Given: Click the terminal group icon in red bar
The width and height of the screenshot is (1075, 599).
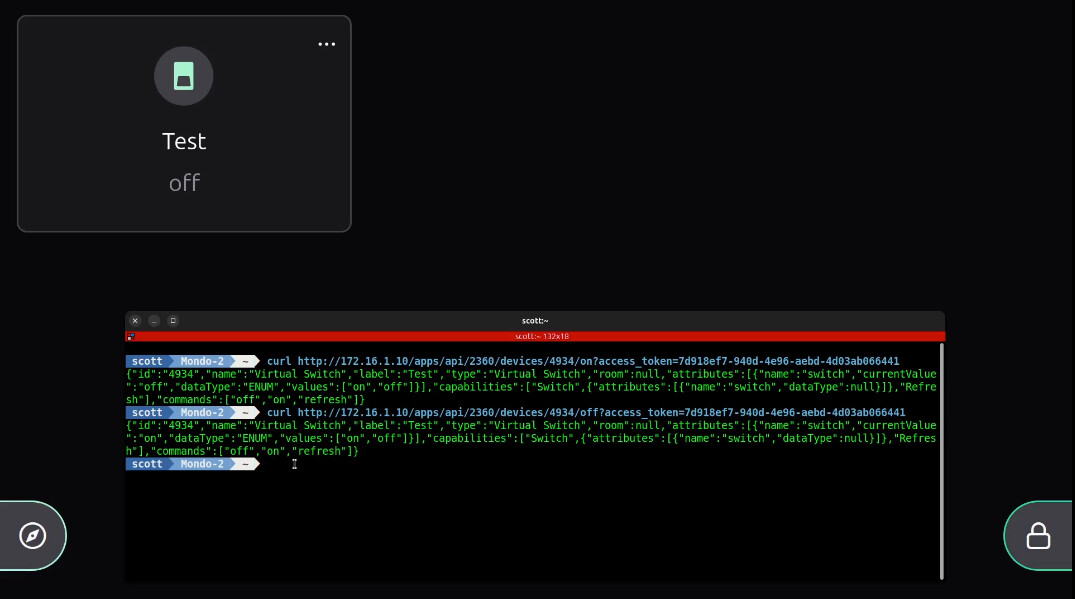Looking at the screenshot, I should 131,337.
